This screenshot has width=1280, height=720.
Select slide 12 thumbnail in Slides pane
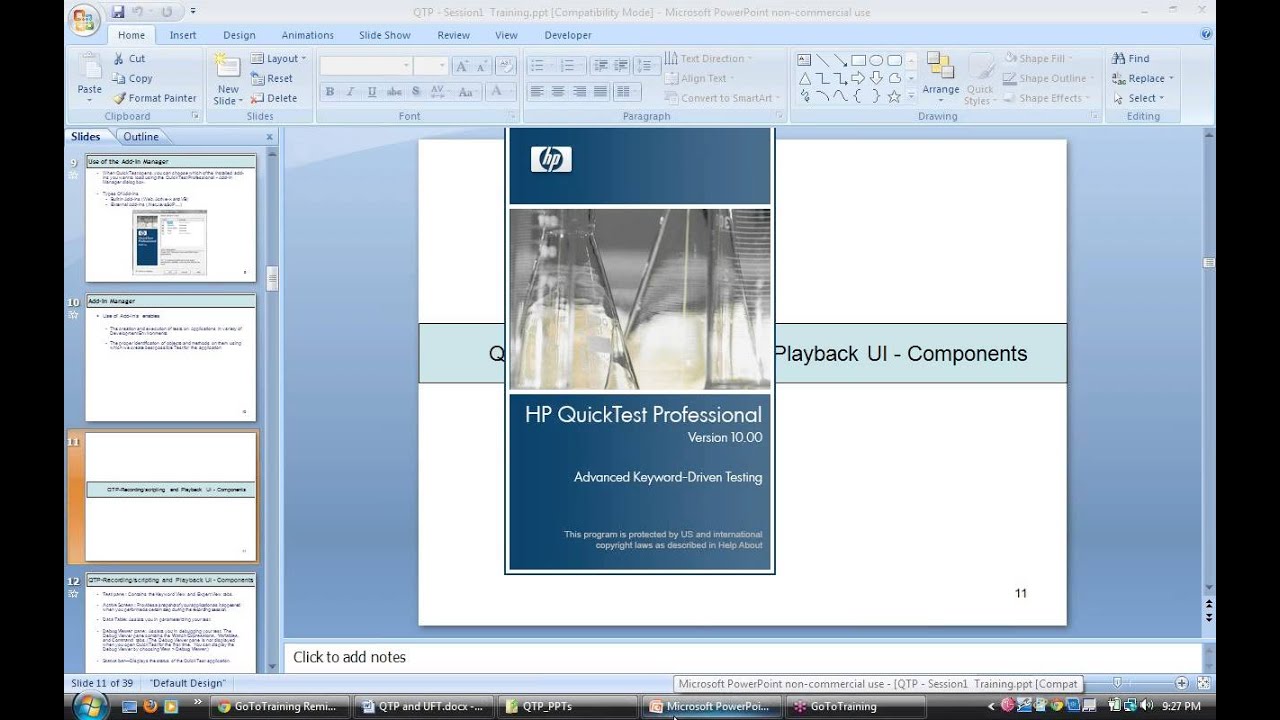point(171,622)
